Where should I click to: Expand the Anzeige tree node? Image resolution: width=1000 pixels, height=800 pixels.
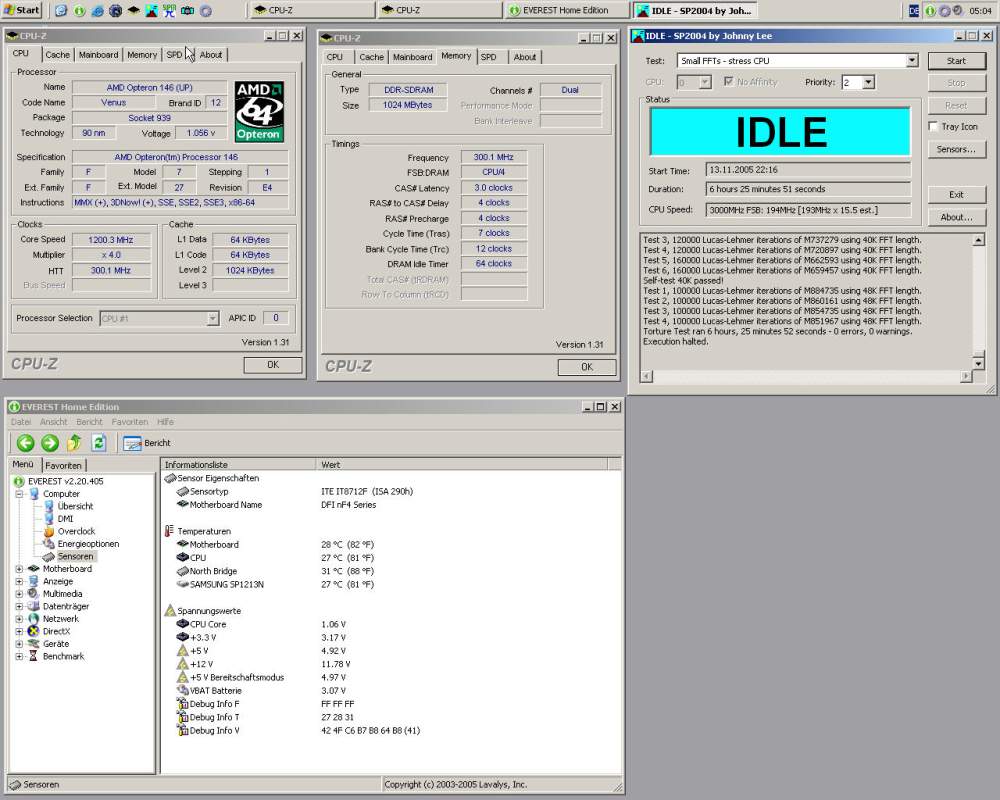(x=19, y=581)
